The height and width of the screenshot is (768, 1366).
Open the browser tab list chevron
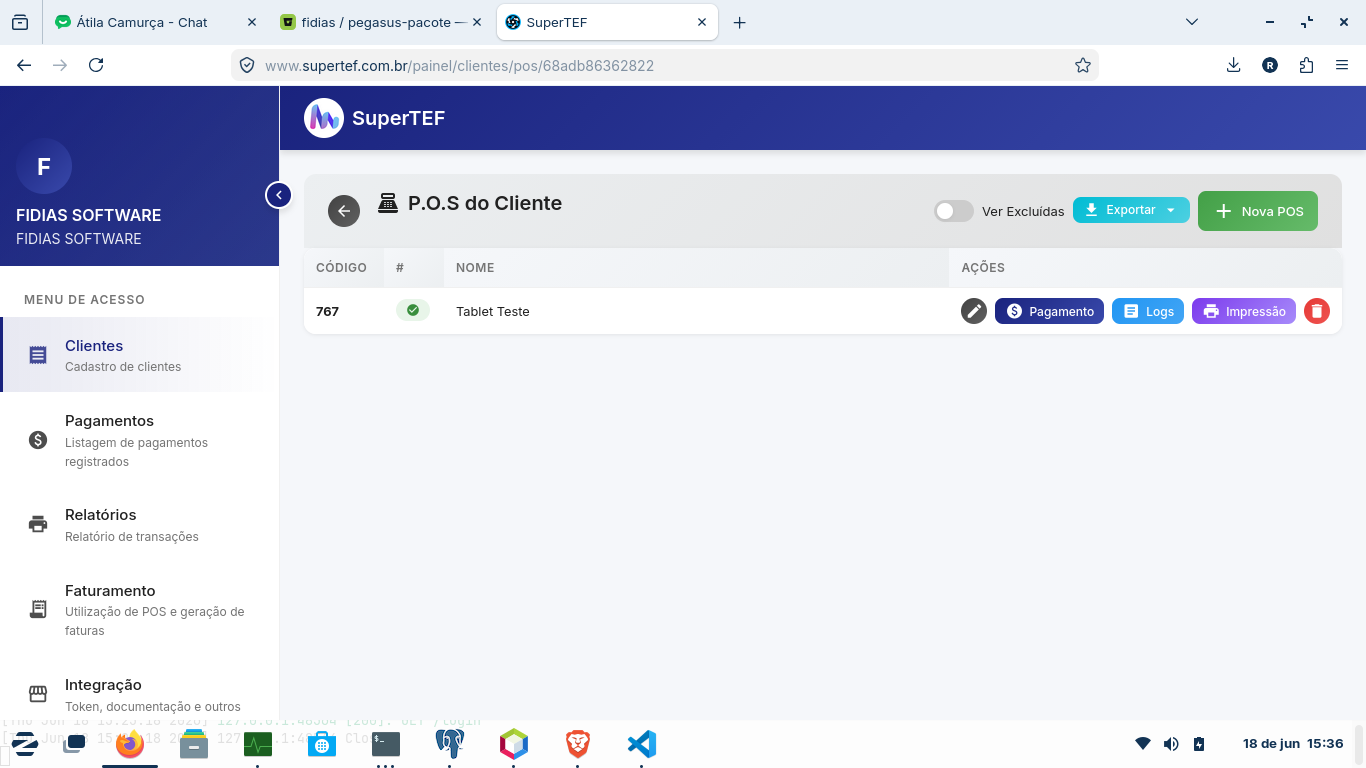[1191, 22]
